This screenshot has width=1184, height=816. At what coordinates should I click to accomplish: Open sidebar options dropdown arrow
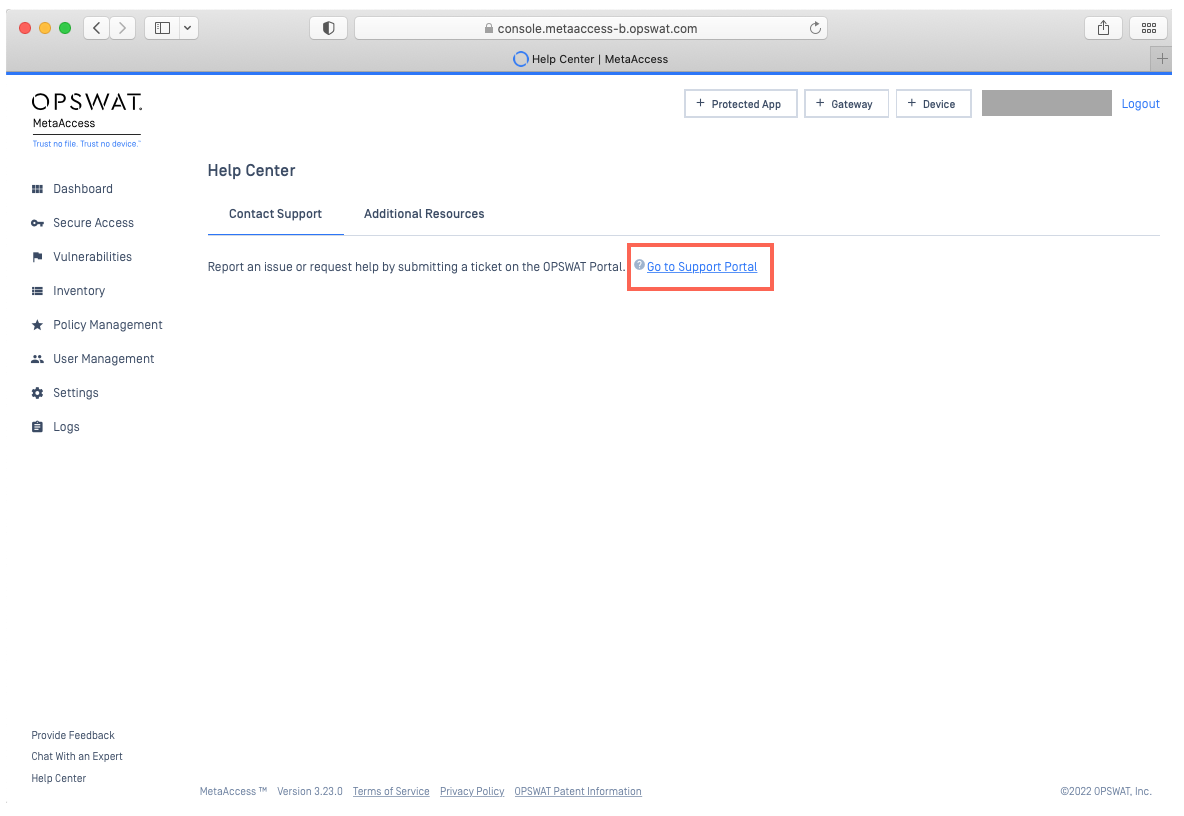coord(188,28)
